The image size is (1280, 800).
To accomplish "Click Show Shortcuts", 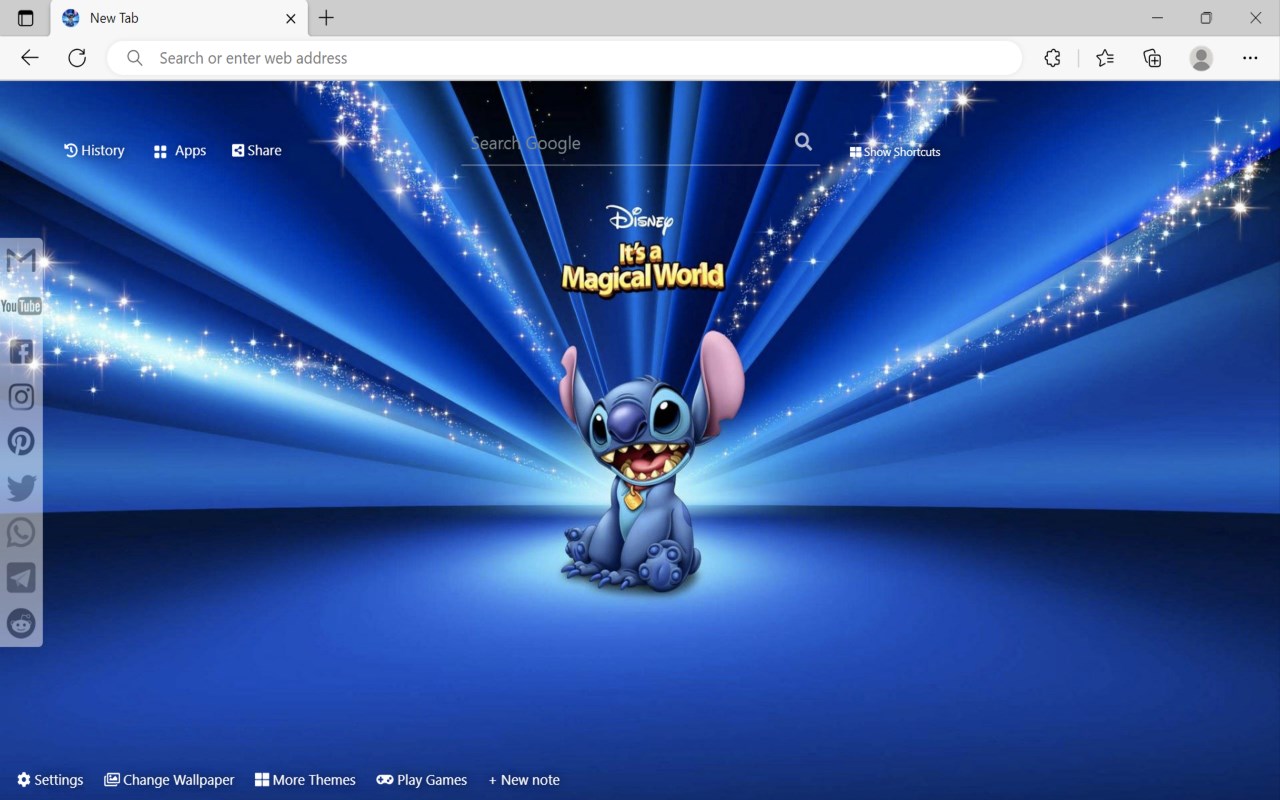I will coord(895,152).
